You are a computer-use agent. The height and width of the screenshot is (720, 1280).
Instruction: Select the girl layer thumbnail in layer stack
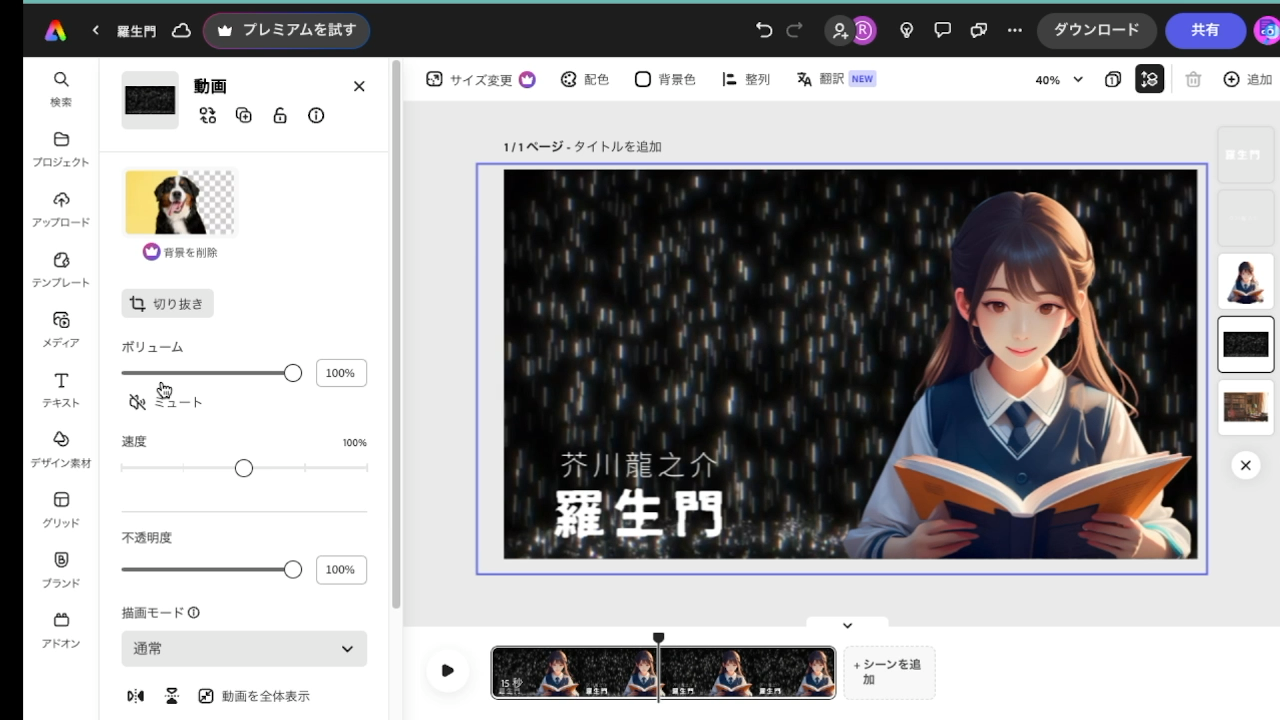coord(1245,282)
